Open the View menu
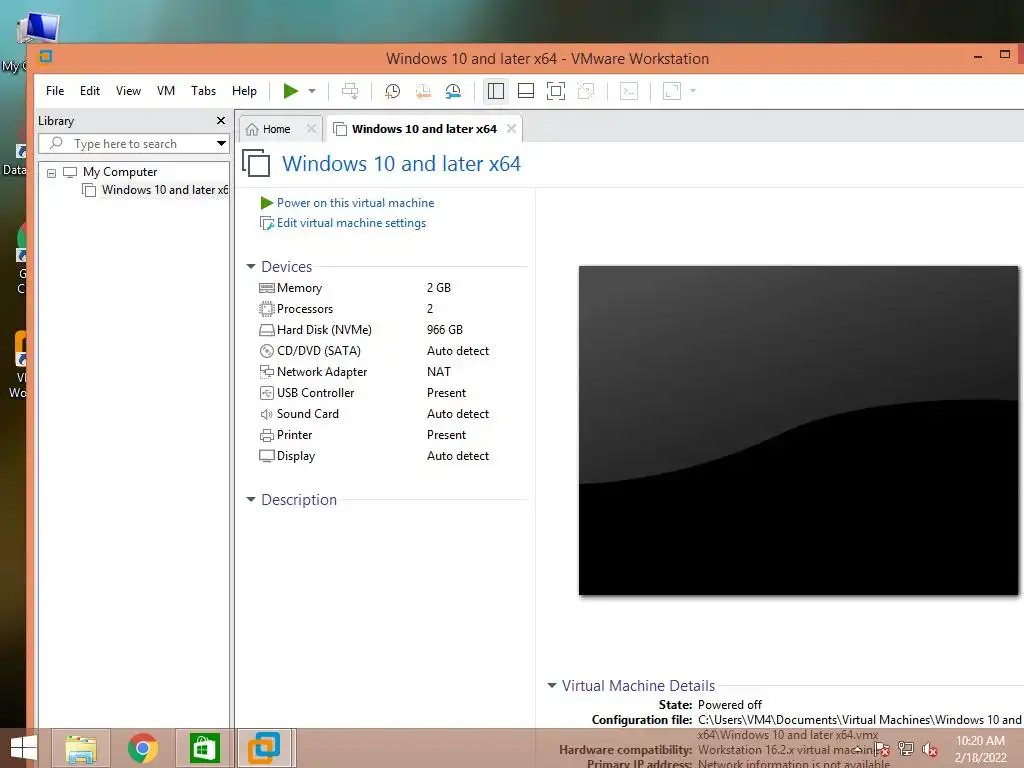The width and height of the screenshot is (1024, 768). point(129,91)
